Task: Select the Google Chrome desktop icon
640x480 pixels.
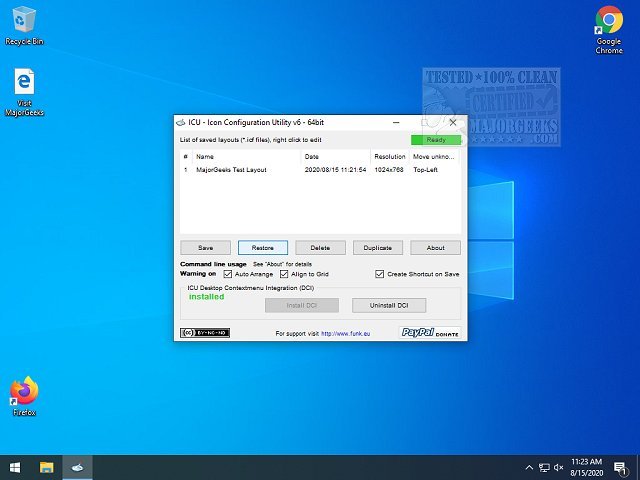Action: click(609, 30)
